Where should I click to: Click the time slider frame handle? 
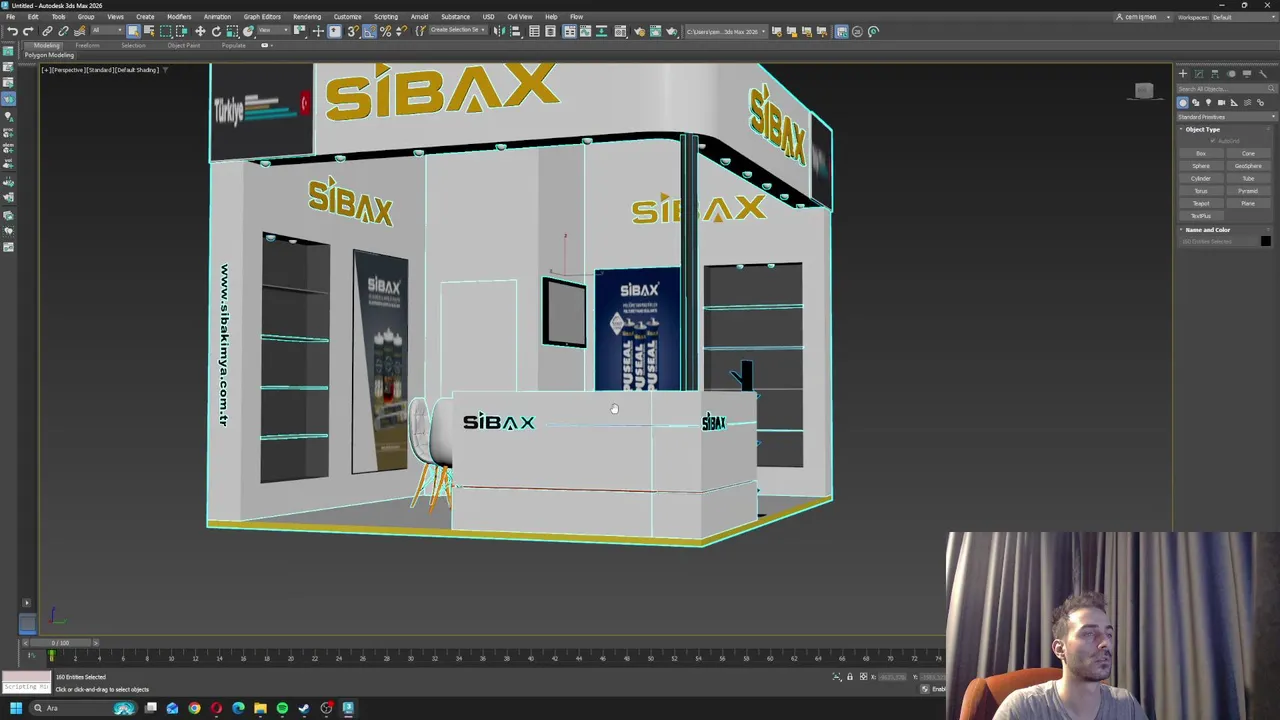pos(60,643)
